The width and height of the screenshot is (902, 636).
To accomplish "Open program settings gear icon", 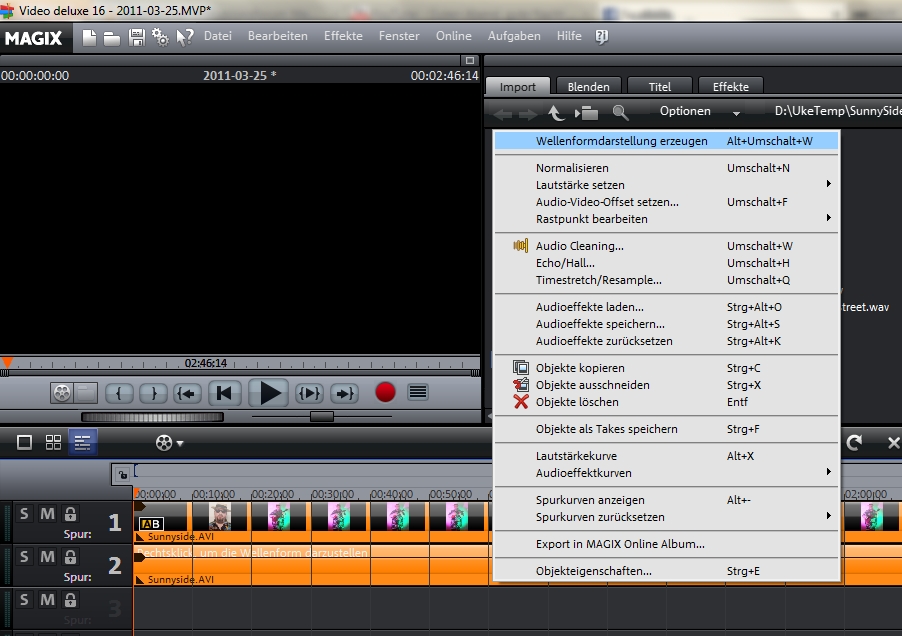I will pos(160,37).
